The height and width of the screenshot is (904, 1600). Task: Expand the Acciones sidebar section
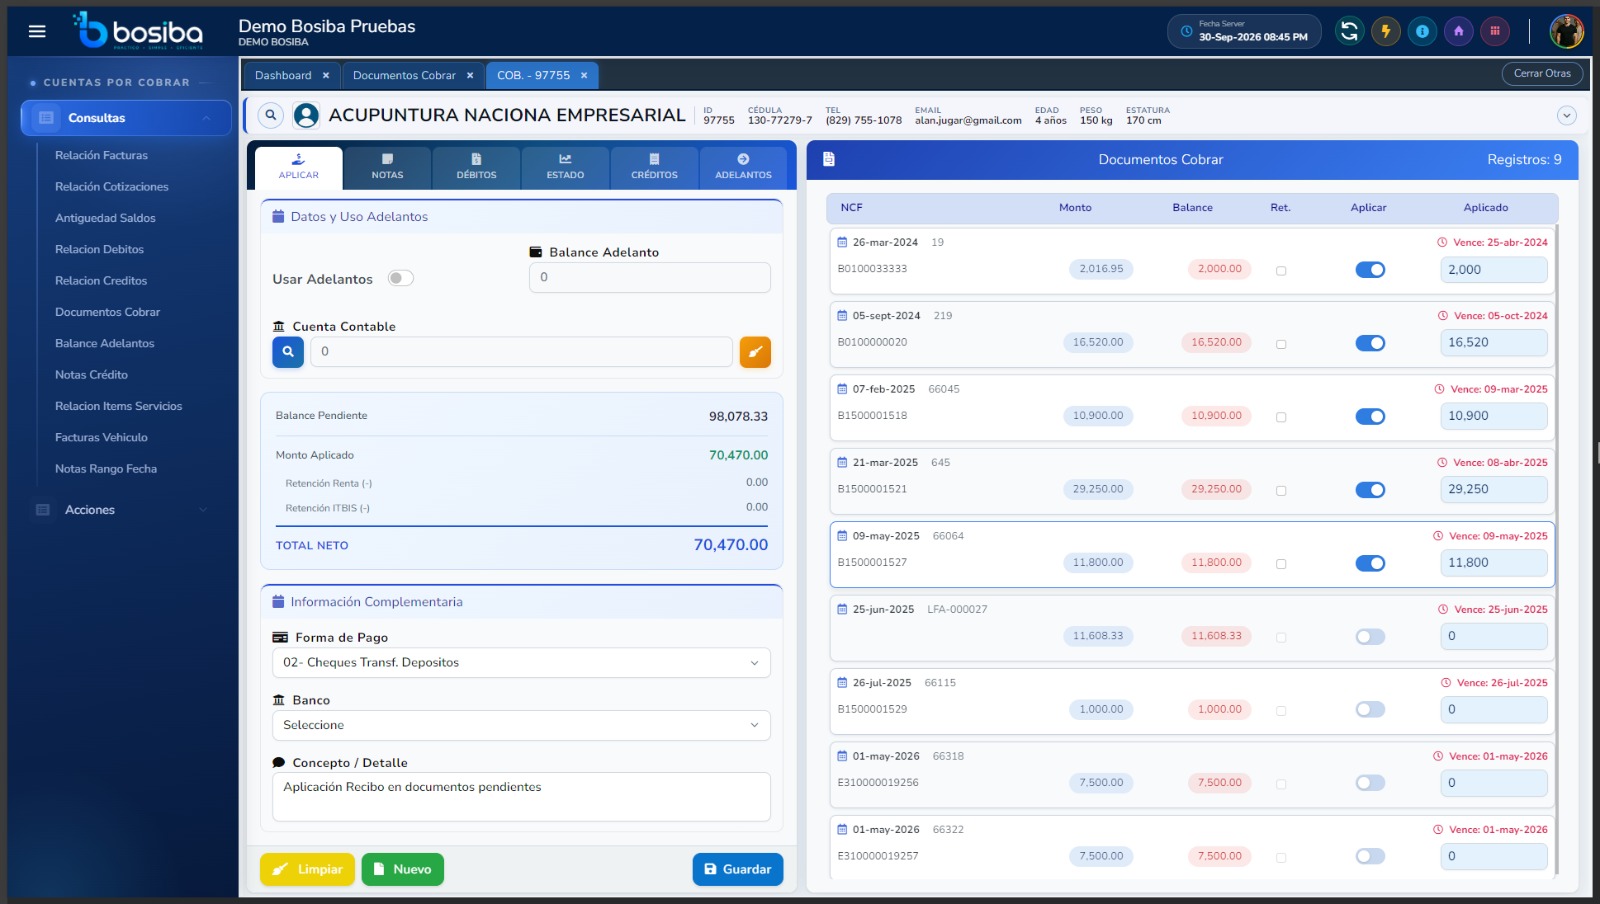click(x=122, y=510)
